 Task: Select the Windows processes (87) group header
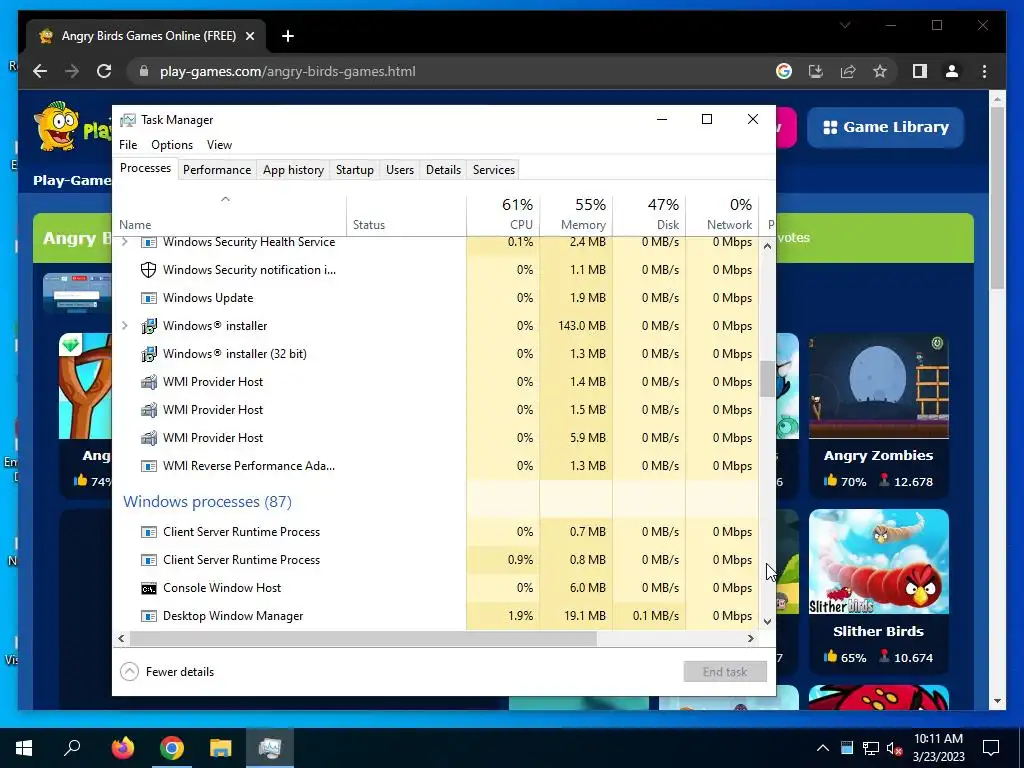(208, 502)
